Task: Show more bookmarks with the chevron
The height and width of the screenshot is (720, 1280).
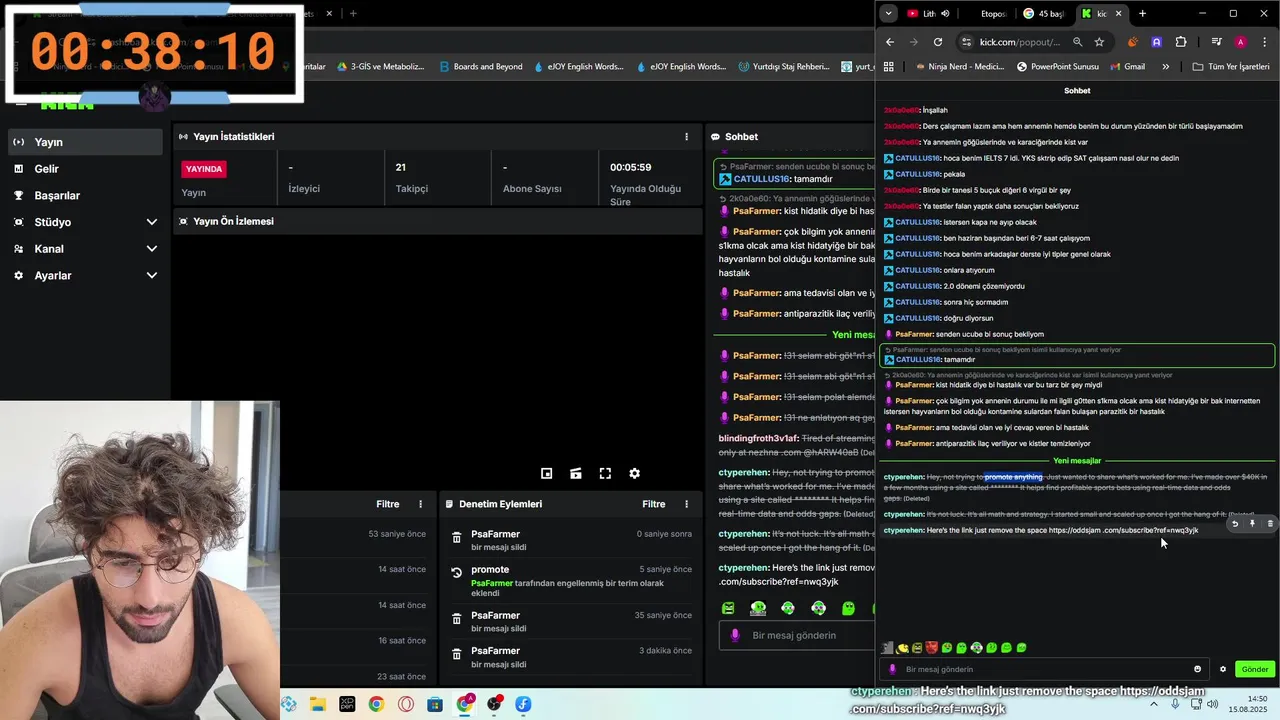Action: [1165, 67]
